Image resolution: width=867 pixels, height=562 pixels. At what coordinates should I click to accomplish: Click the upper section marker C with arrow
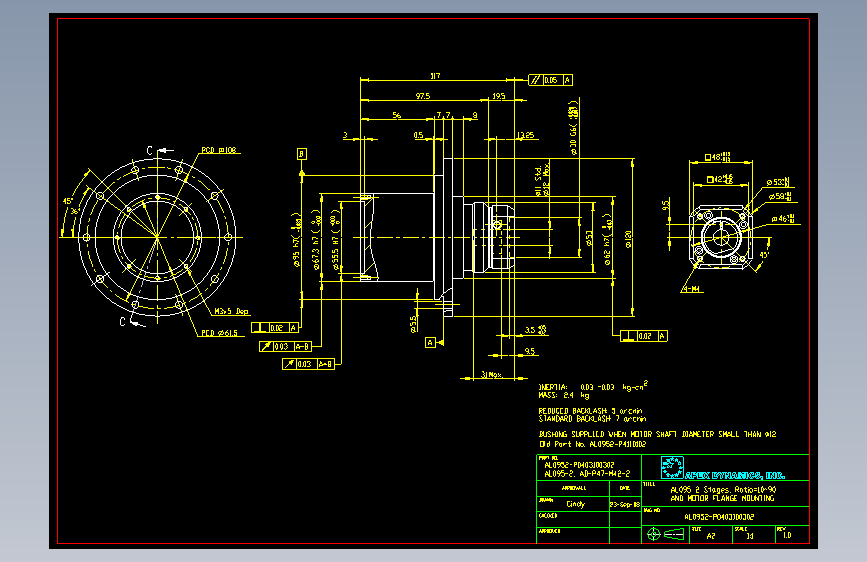tap(160, 150)
